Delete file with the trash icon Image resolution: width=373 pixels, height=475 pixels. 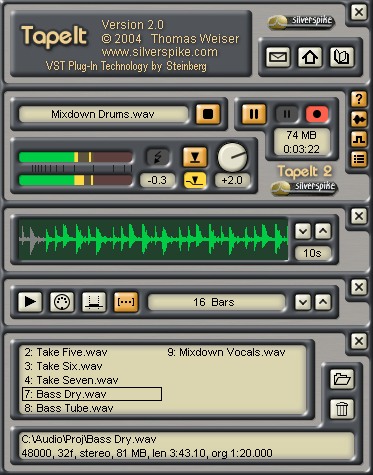coord(342,408)
